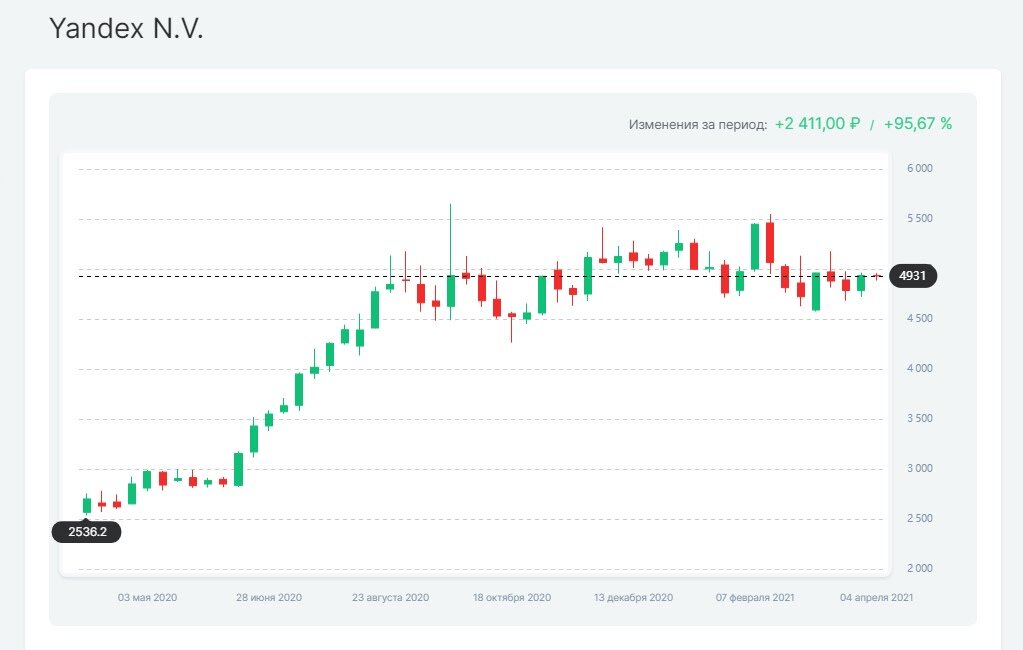The height and width of the screenshot is (650, 1023).
Task: Click the green candle above '28 июня 2020' label
Action: pyautogui.click(x=269, y=419)
